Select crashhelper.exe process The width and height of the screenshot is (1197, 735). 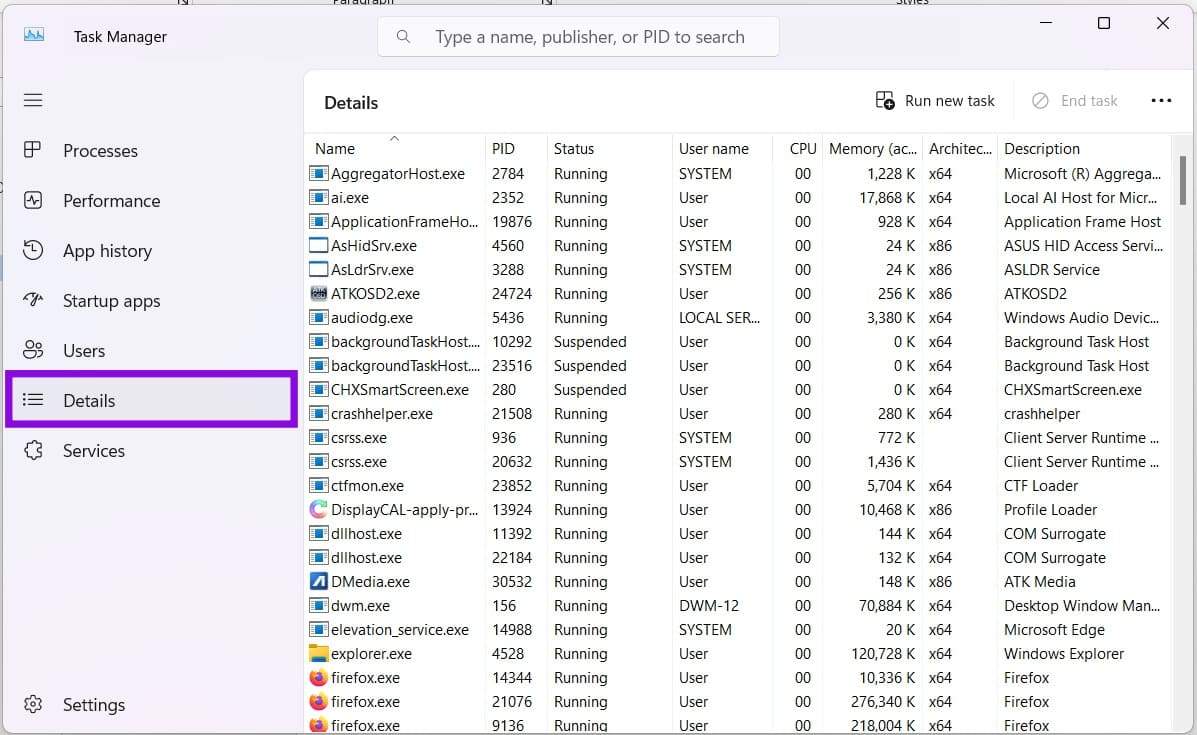pos(738,414)
